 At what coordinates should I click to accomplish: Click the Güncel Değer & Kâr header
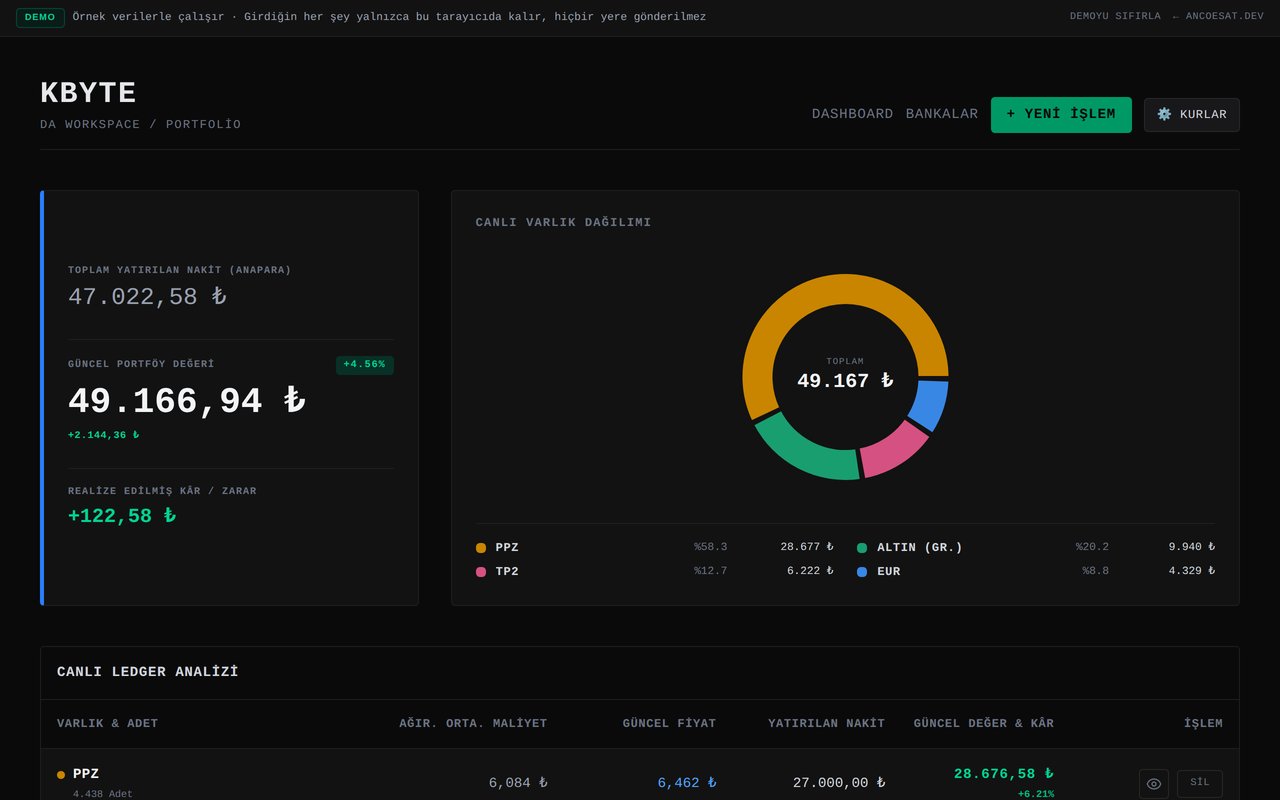[984, 724]
